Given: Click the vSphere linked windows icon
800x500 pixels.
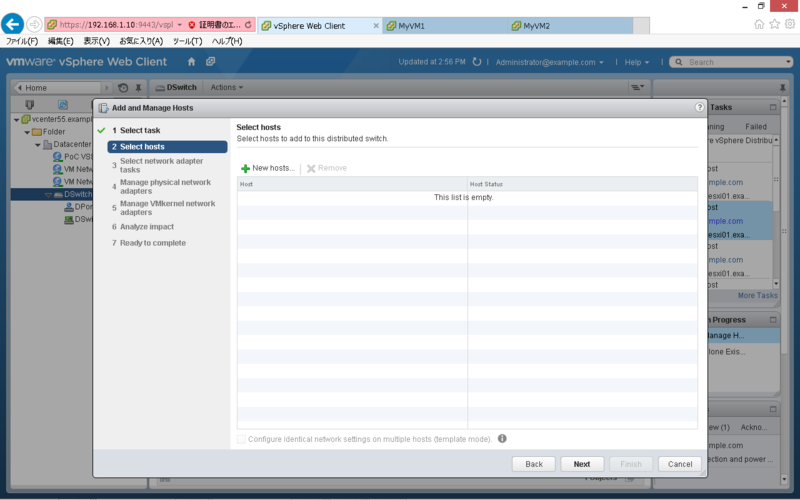Looking at the screenshot, I should point(210,62).
